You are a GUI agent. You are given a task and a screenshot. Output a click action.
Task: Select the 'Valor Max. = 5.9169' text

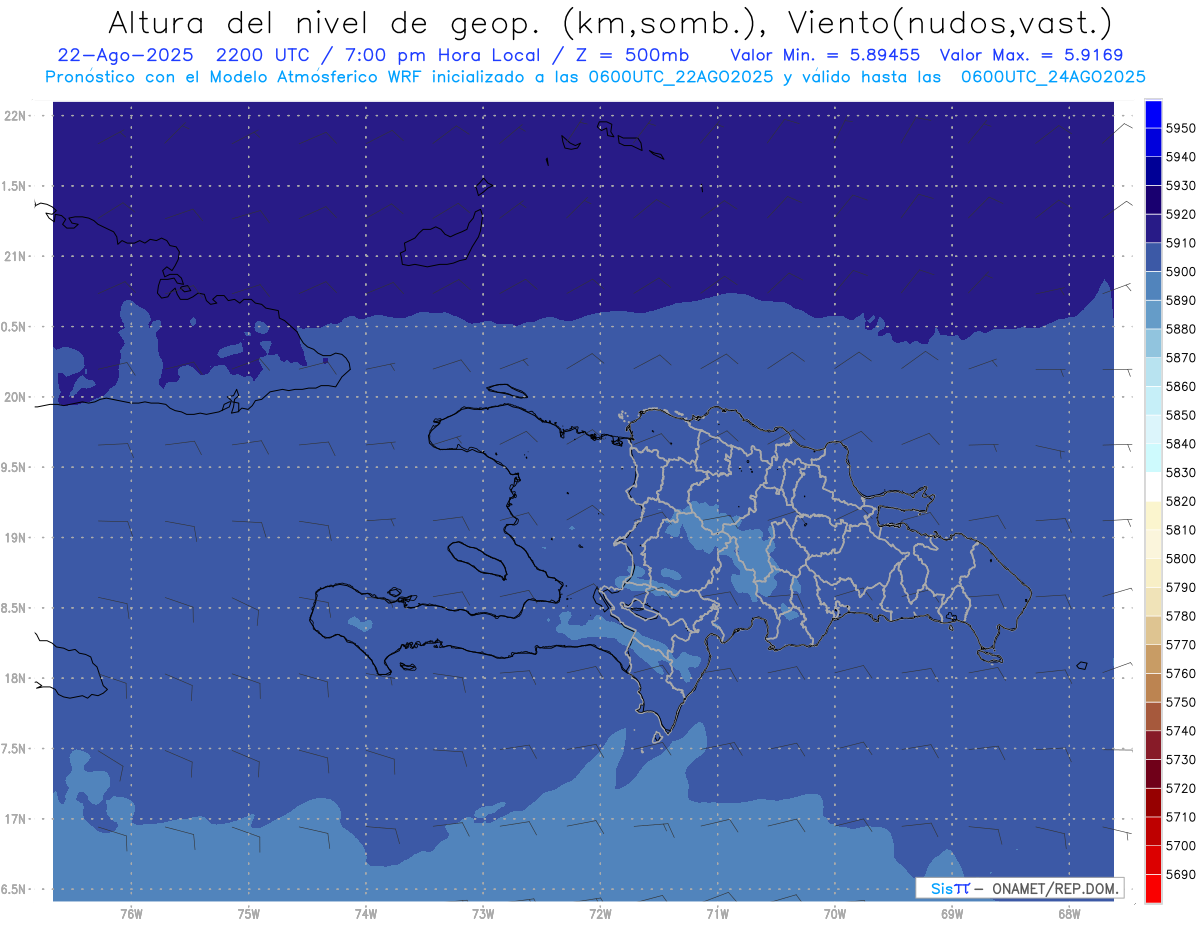[x=1034, y=55]
